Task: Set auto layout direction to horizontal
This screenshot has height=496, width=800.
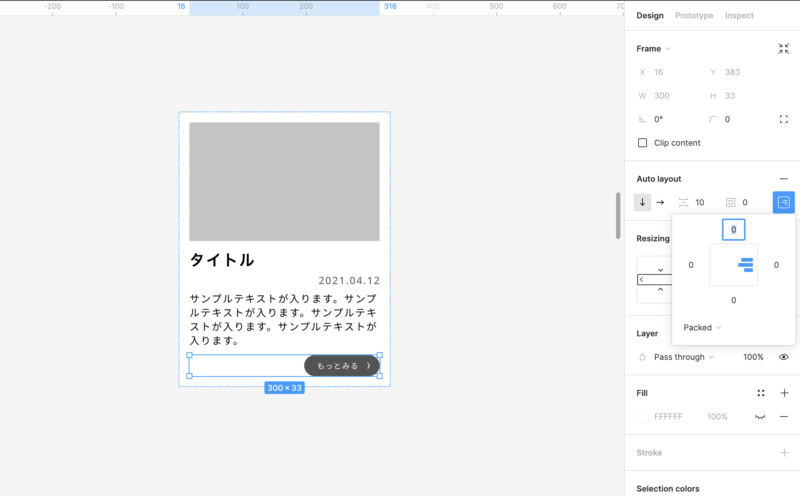Action: click(x=660, y=202)
